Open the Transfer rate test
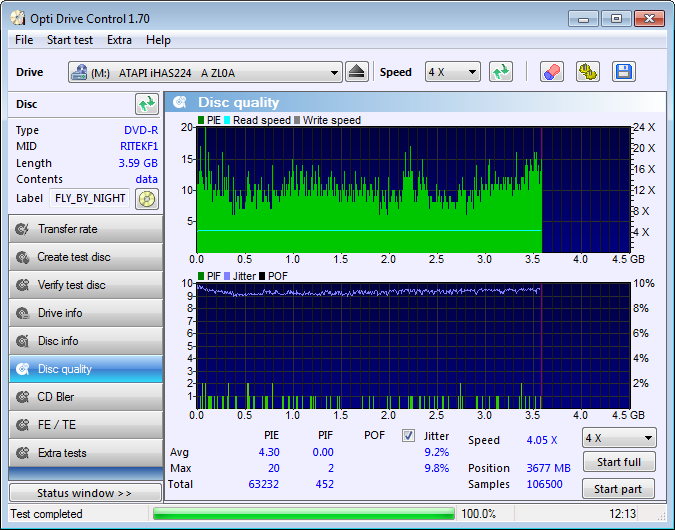675x530 pixels. coord(86,229)
